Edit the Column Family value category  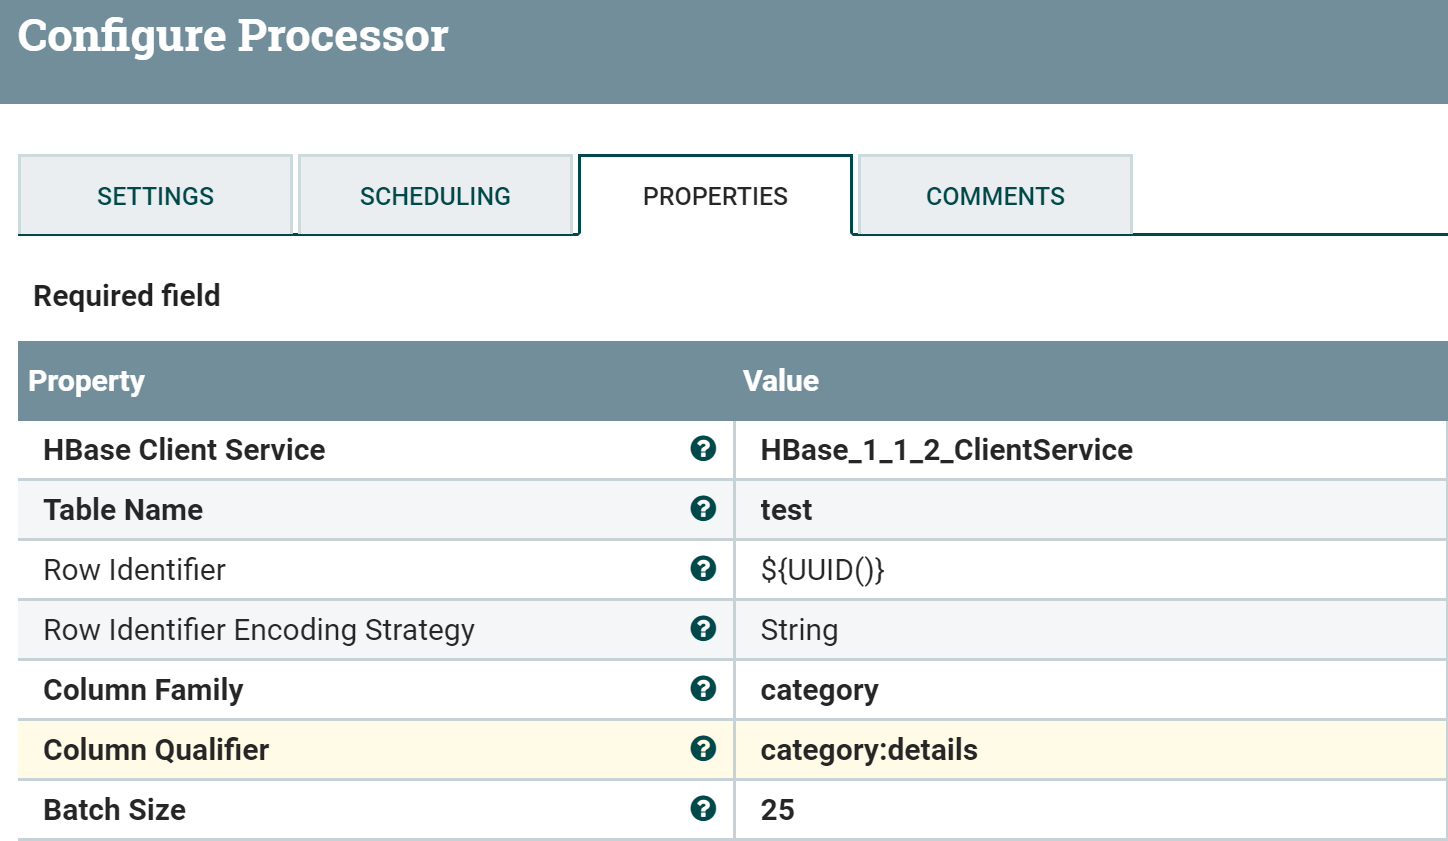coord(819,690)
